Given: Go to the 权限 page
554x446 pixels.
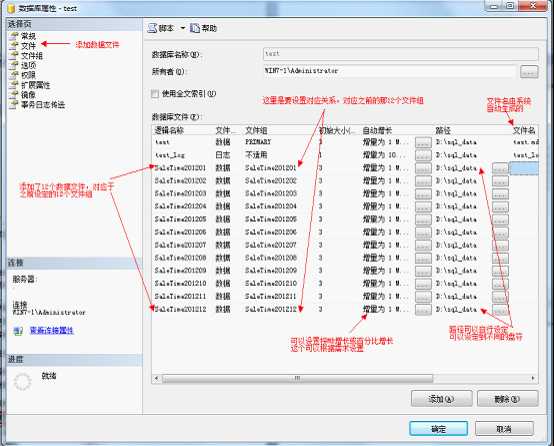Looking at the screenshot, I should [28, 75].
